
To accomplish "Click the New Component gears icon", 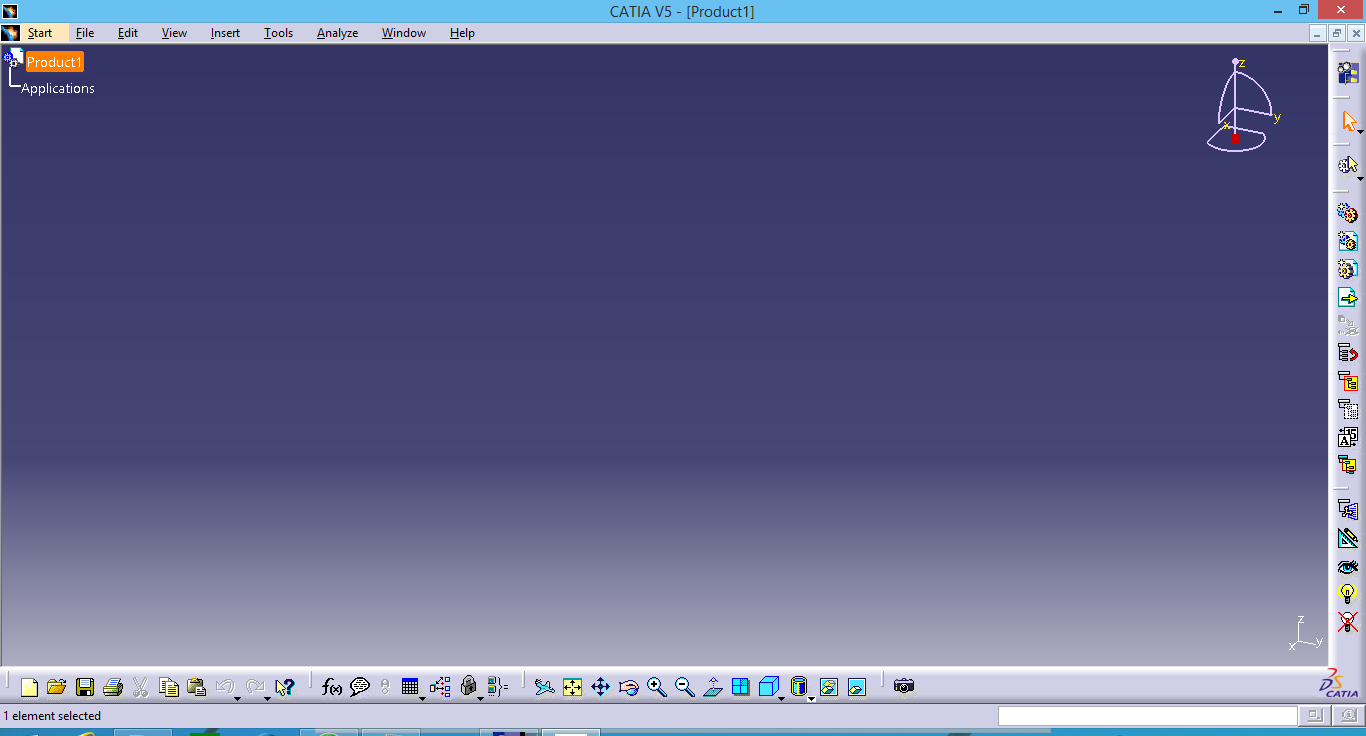I will click(1348, 213).
